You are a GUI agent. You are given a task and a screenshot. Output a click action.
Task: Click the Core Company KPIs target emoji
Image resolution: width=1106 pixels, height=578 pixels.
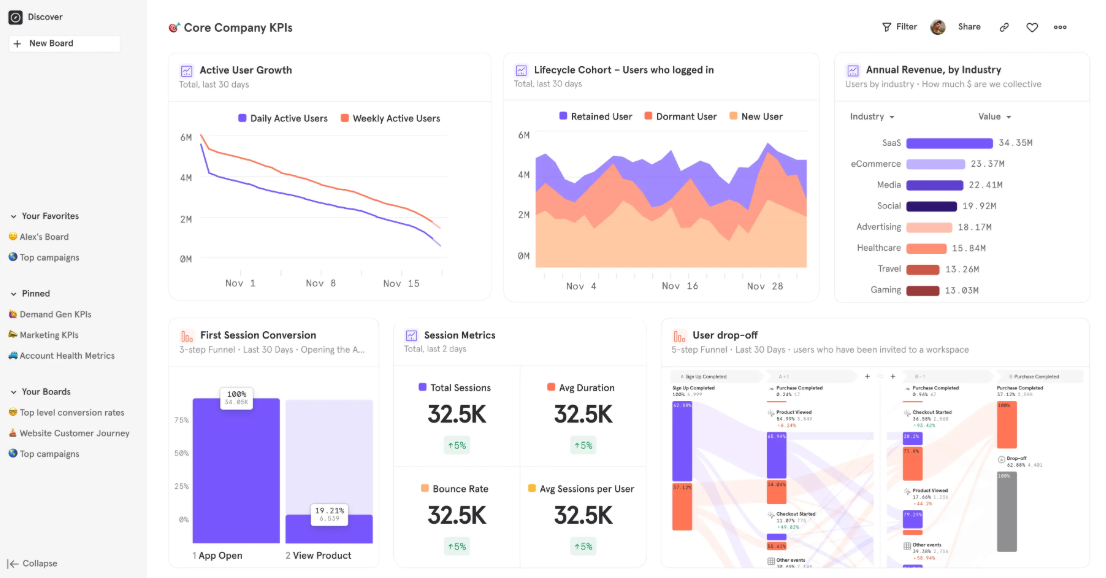(x=174, y=28)
